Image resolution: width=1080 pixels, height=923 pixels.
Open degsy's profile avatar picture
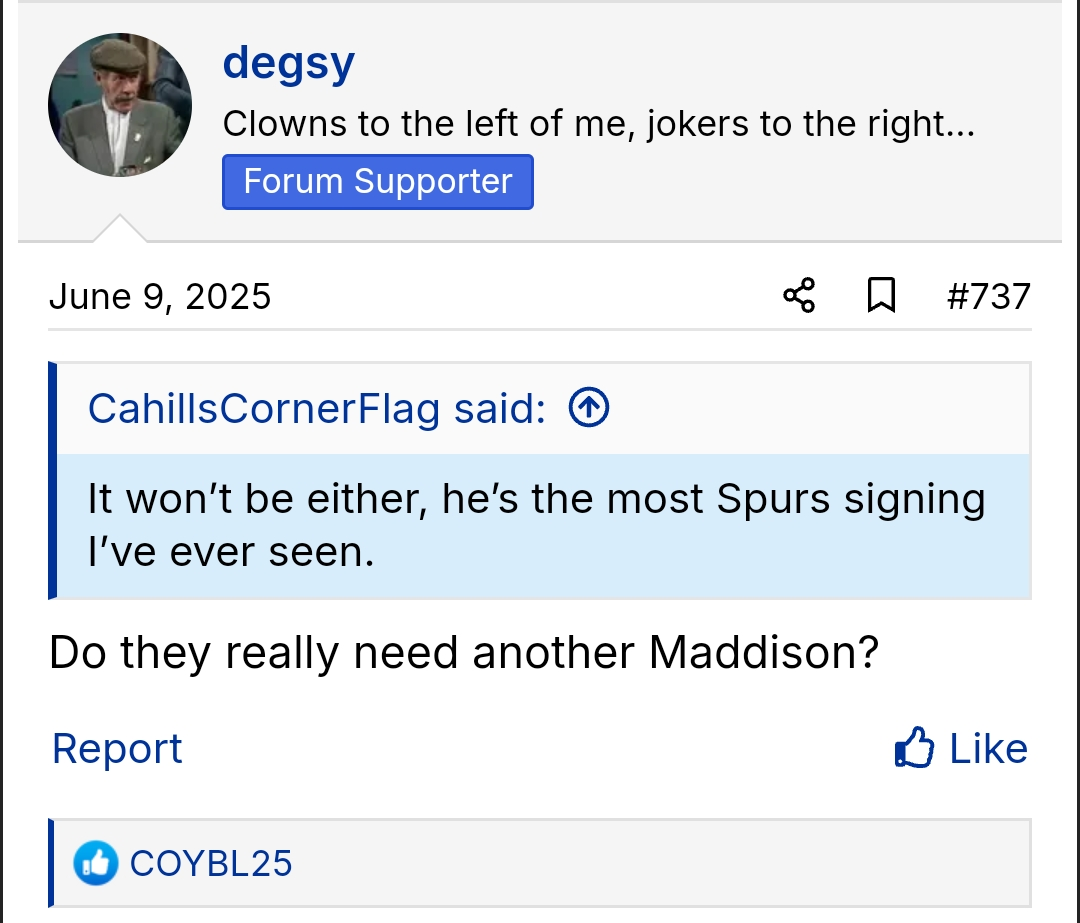[120, 105]
